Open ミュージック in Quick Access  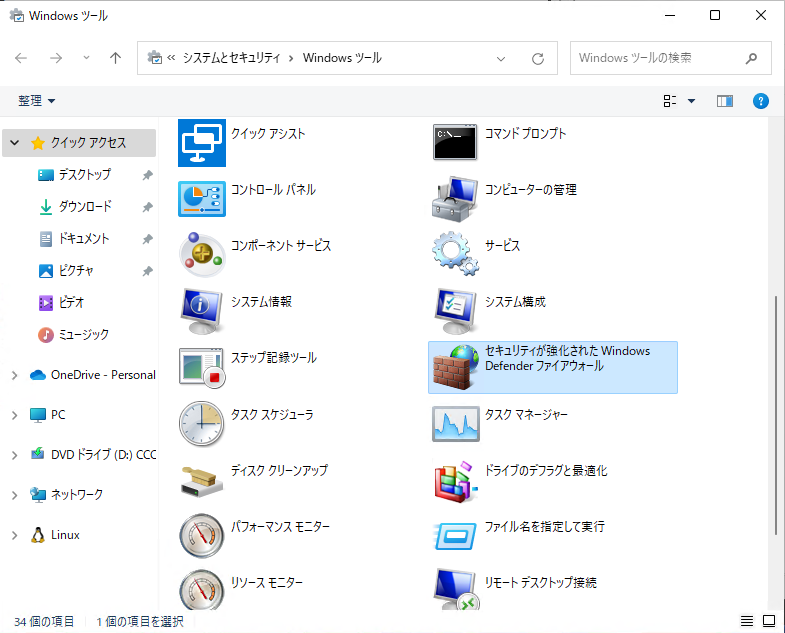83,335
